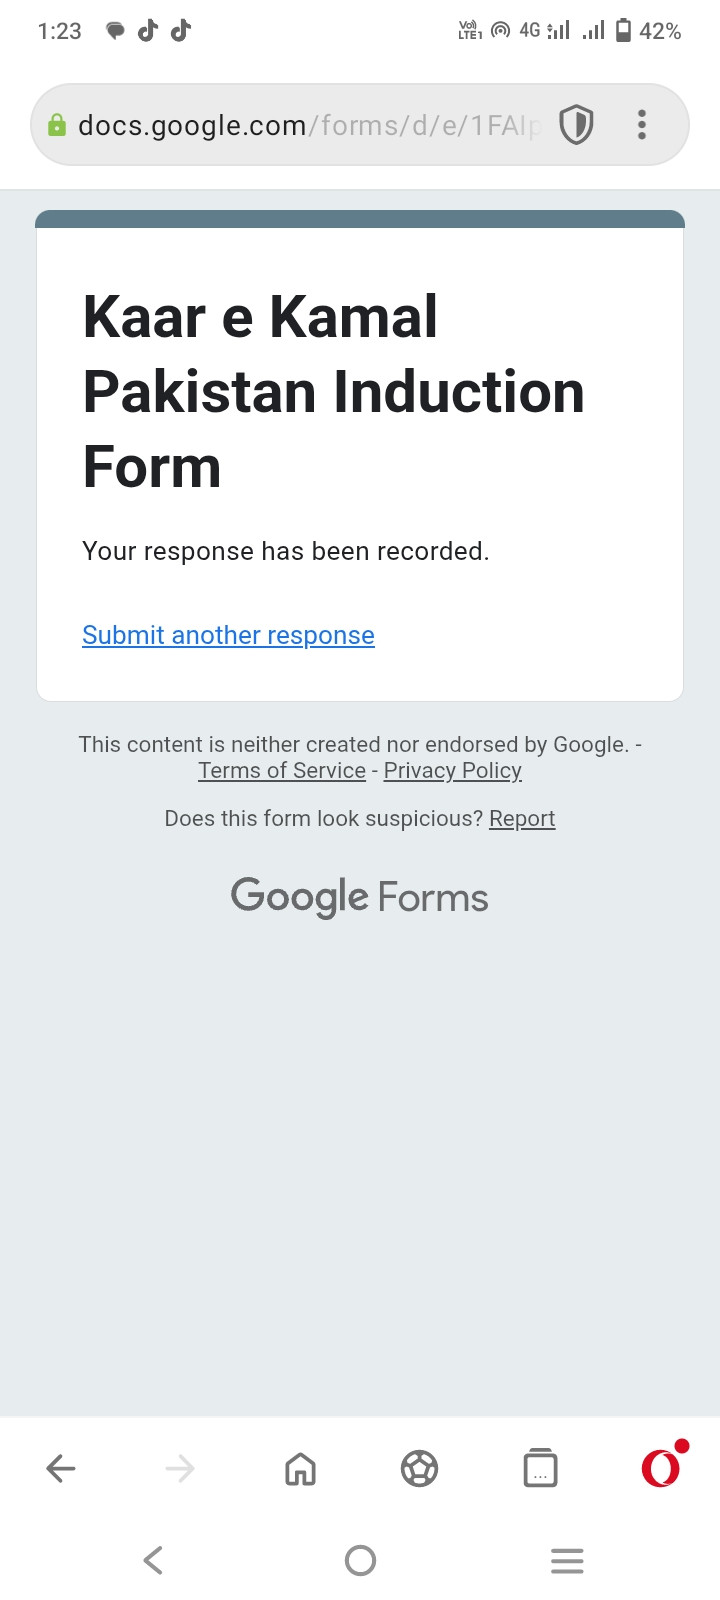This screenshot has width=720, height=1600.
Task: Open Android recent apps menu button
Action: 567,1560
